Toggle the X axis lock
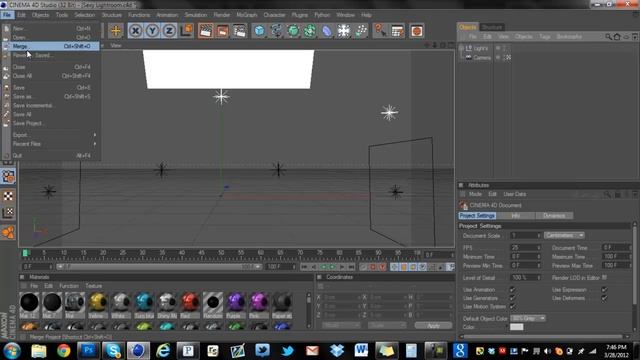 tap(136, 31)
